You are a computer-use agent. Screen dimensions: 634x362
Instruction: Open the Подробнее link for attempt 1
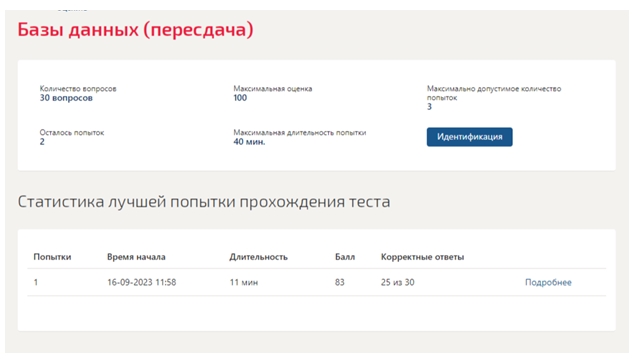[548, 282]
